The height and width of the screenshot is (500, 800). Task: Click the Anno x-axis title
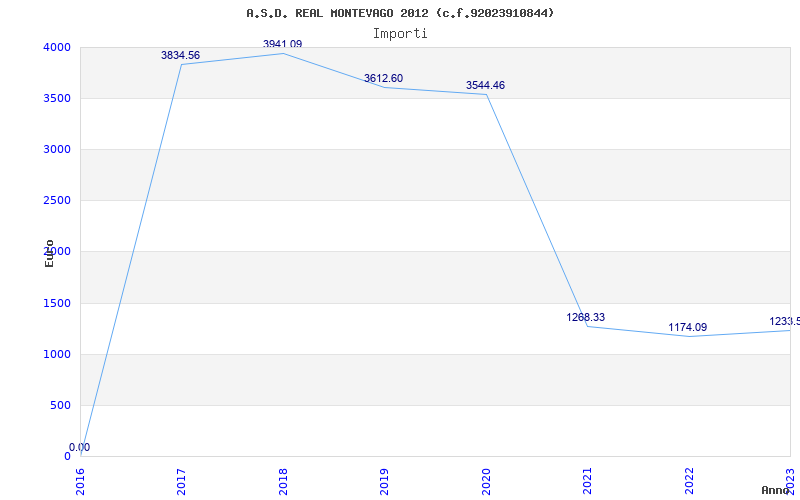[x=775, y=490]
